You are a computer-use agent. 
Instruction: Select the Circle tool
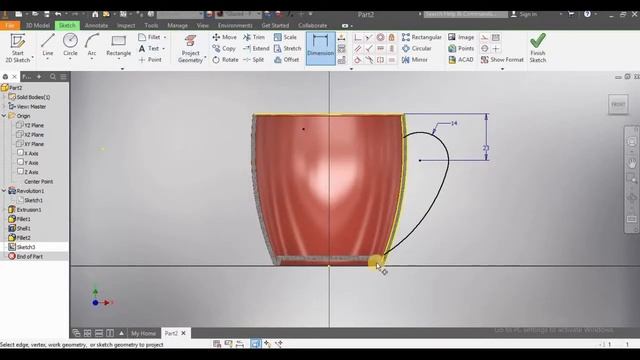point(70,45)
